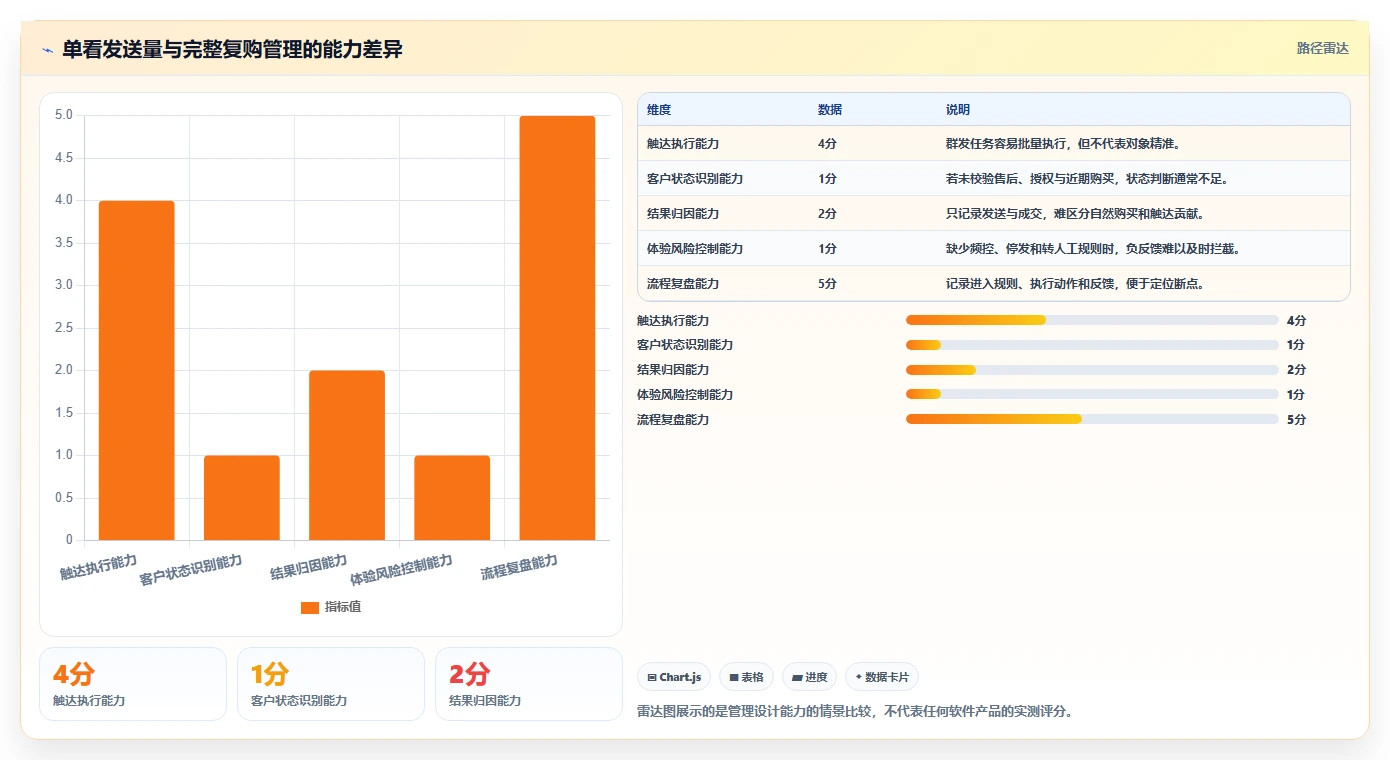This screenshot has height=760, width=1390.
Task: Click the 数据 column header
Action: [x=830, y=110]
